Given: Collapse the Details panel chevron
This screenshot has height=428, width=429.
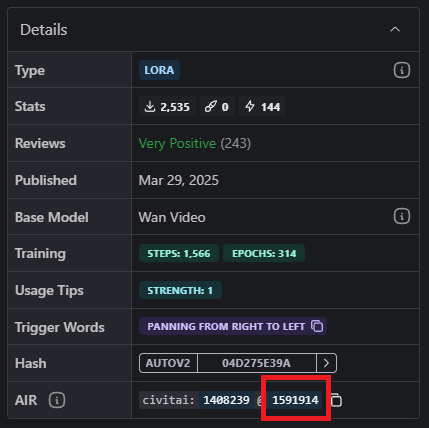Looking at the screenshot, I should [x=395, y=30].
